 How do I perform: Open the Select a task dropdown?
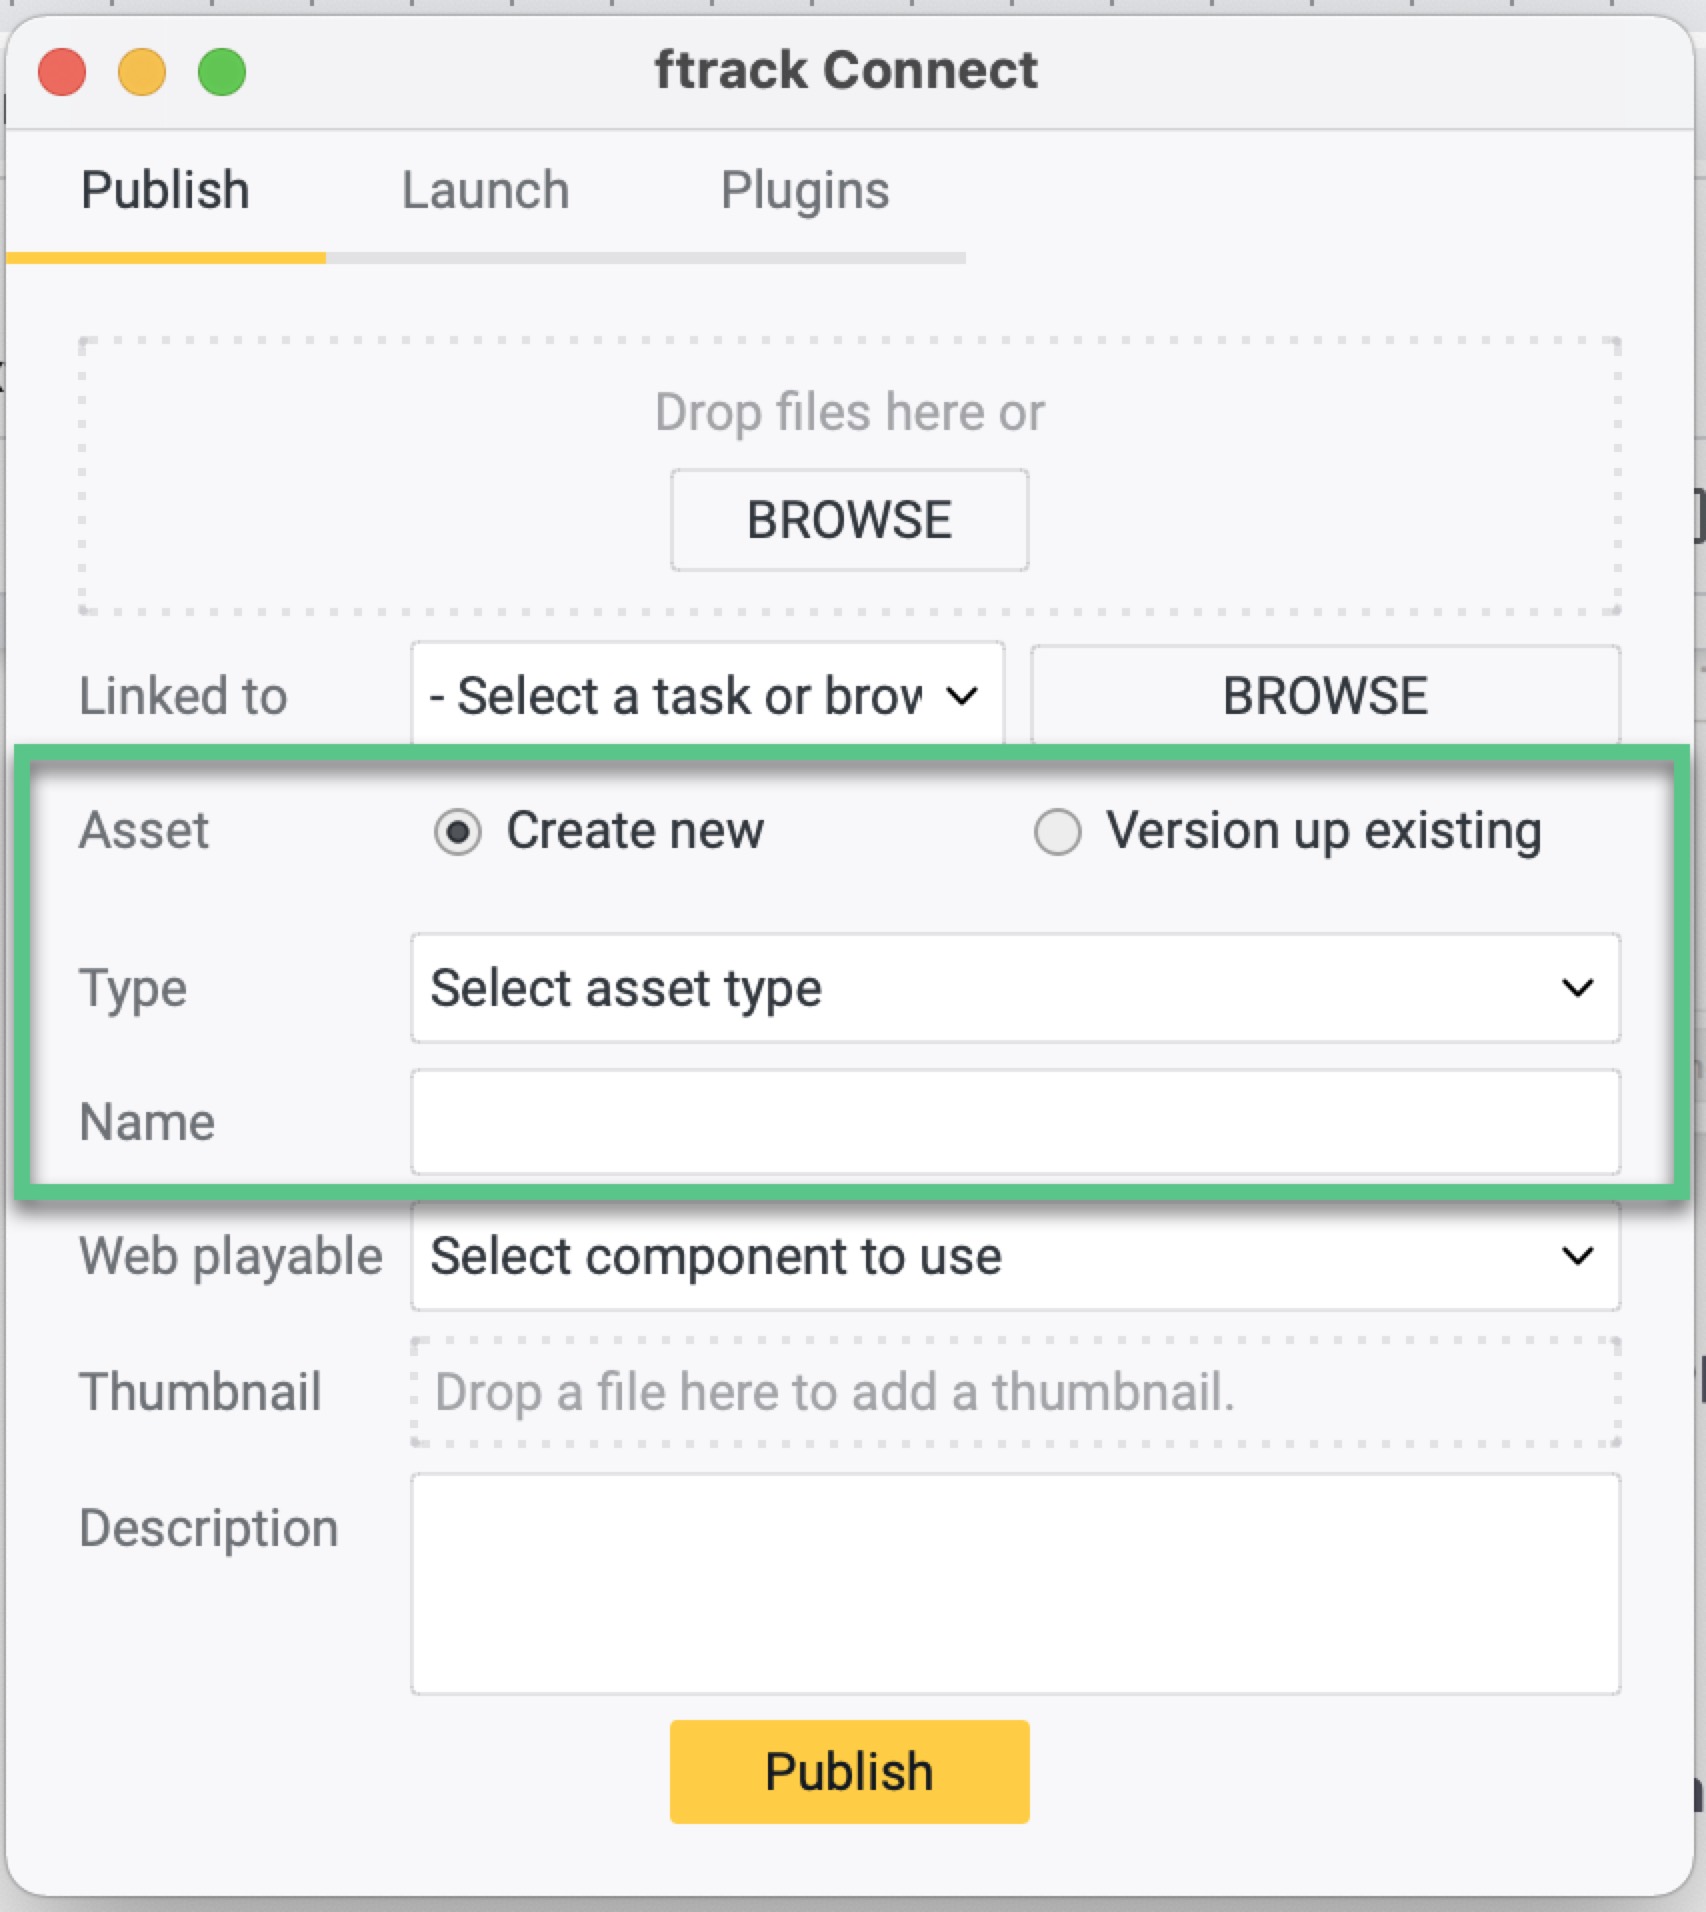[x=706, y=695]
